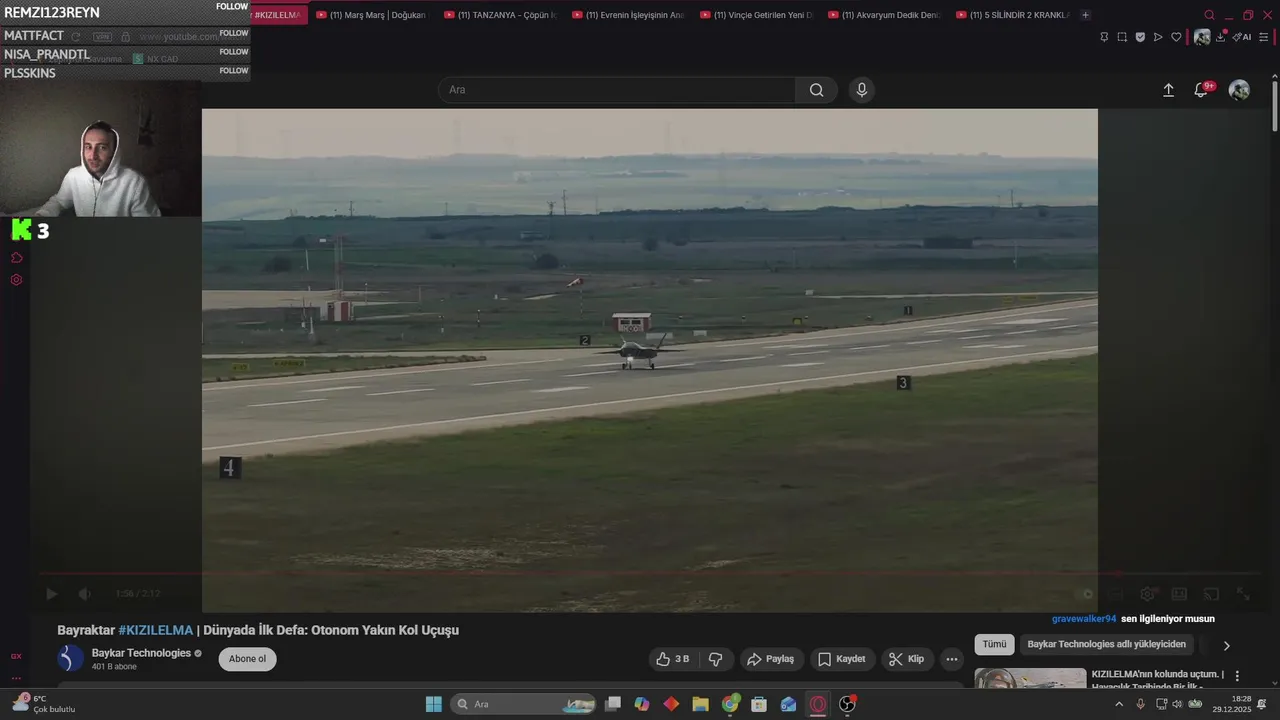This screenshot has width=1280, height=720.
Task: Show hidden tray icons chevron
Action: coord(1119,704)
